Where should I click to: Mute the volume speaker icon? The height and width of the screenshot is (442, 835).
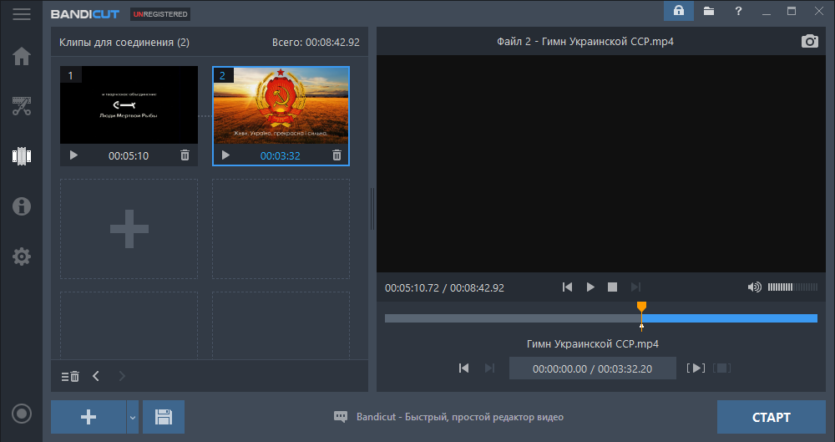click(754, 287)
